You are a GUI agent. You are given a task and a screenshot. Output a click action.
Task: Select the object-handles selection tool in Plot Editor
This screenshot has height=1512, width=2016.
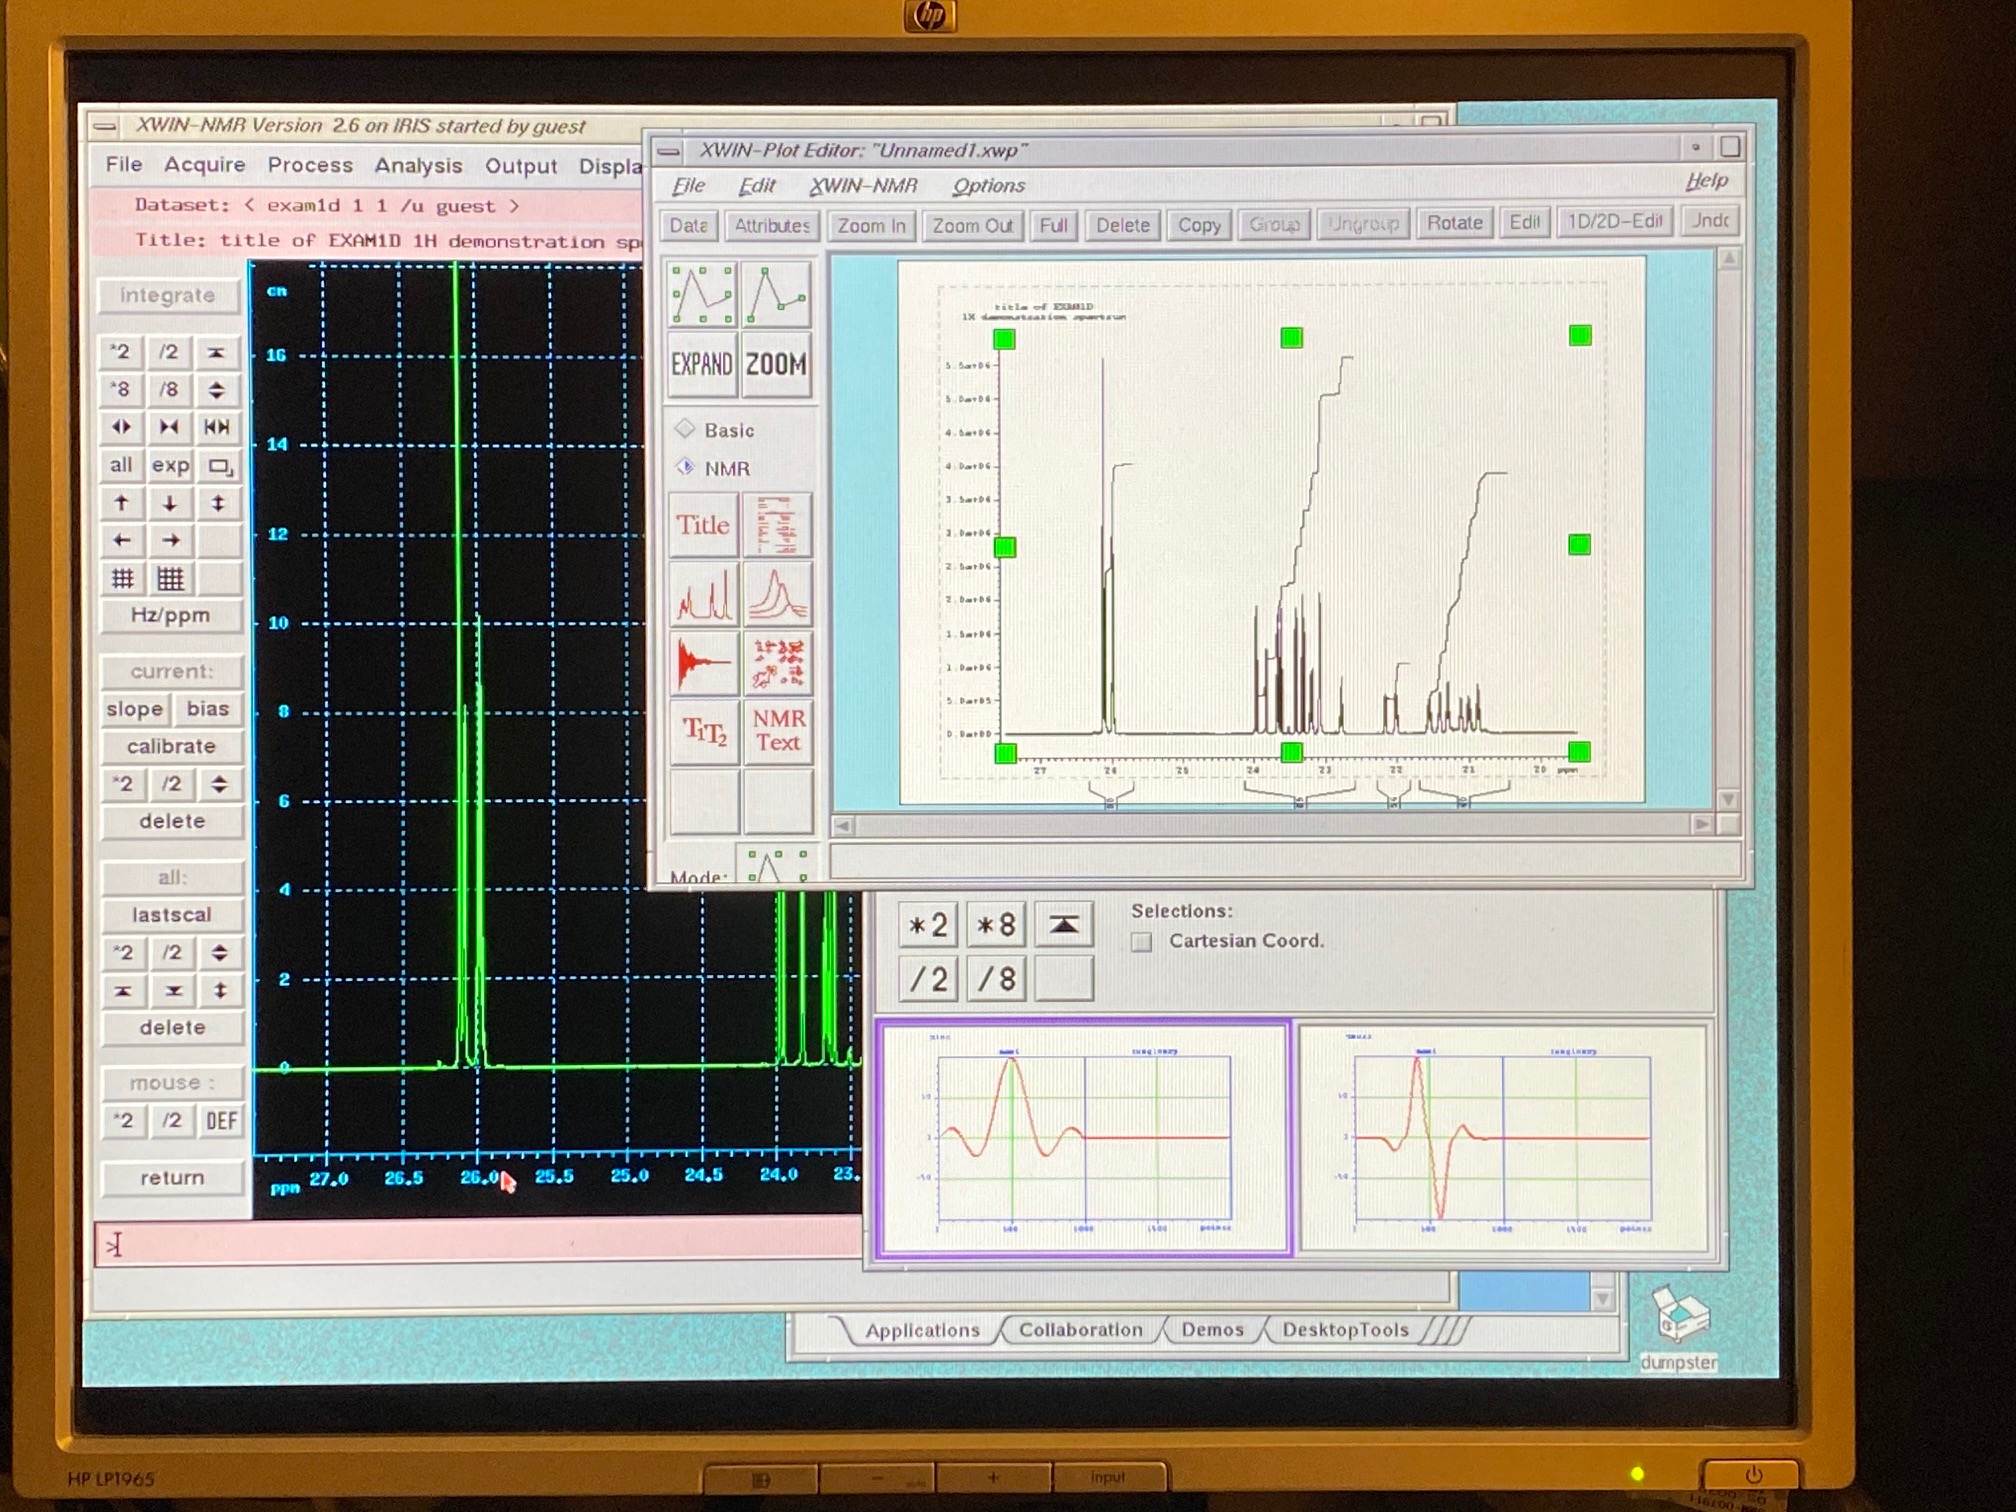(x=702, y=294)
